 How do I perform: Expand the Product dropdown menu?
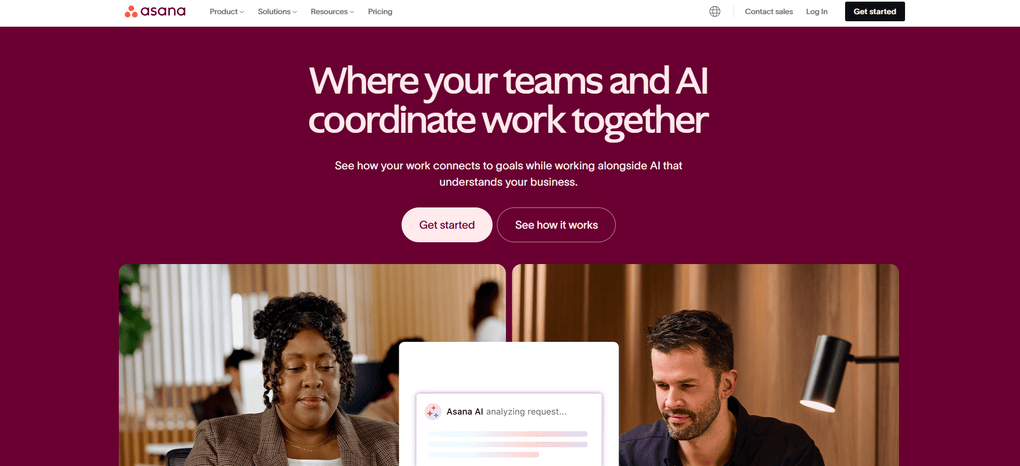coord(226,12)
